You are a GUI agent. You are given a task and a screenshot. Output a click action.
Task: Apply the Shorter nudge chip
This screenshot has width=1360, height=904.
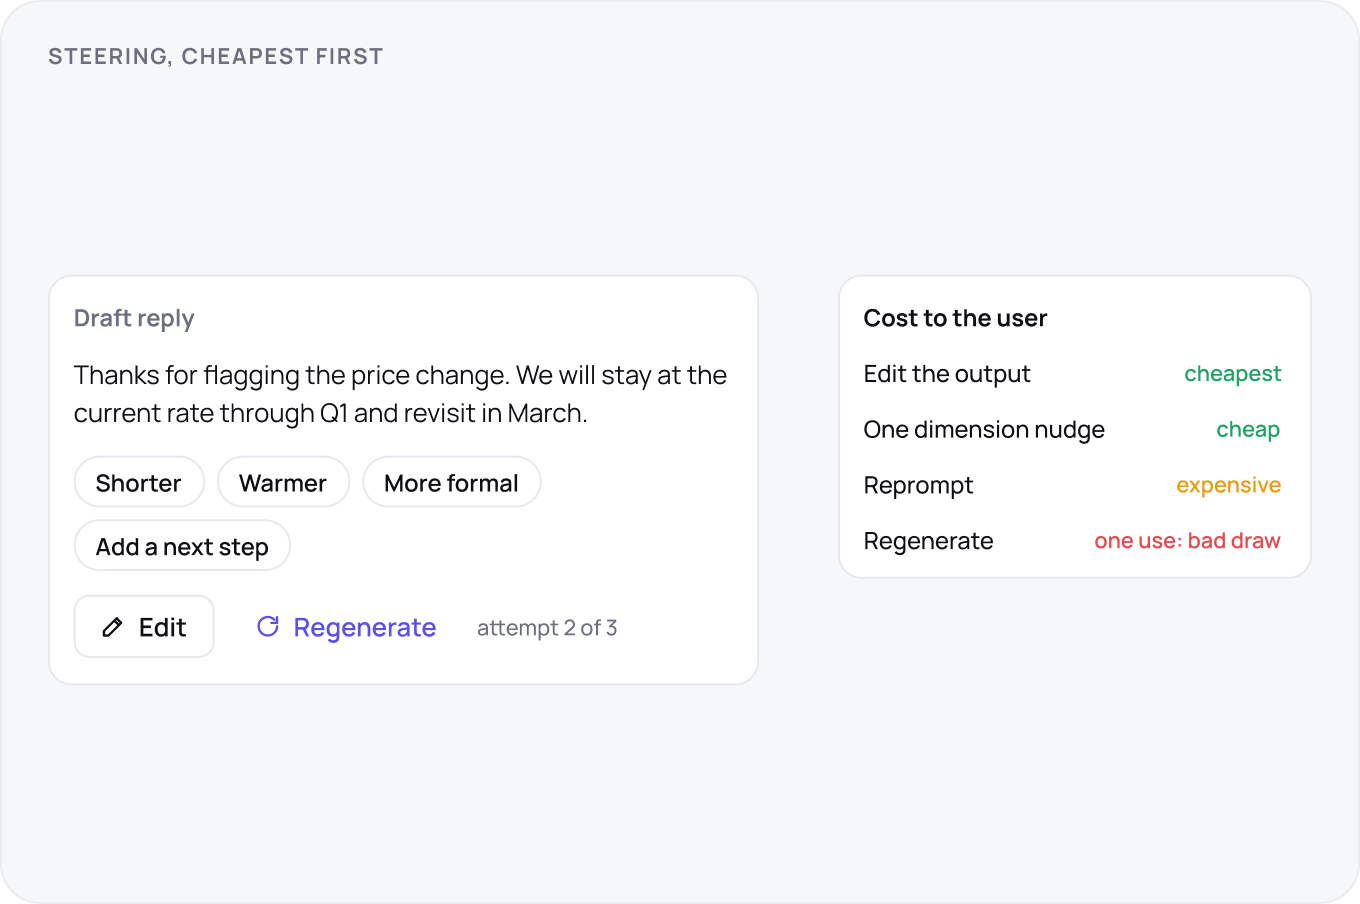(139, 483)
